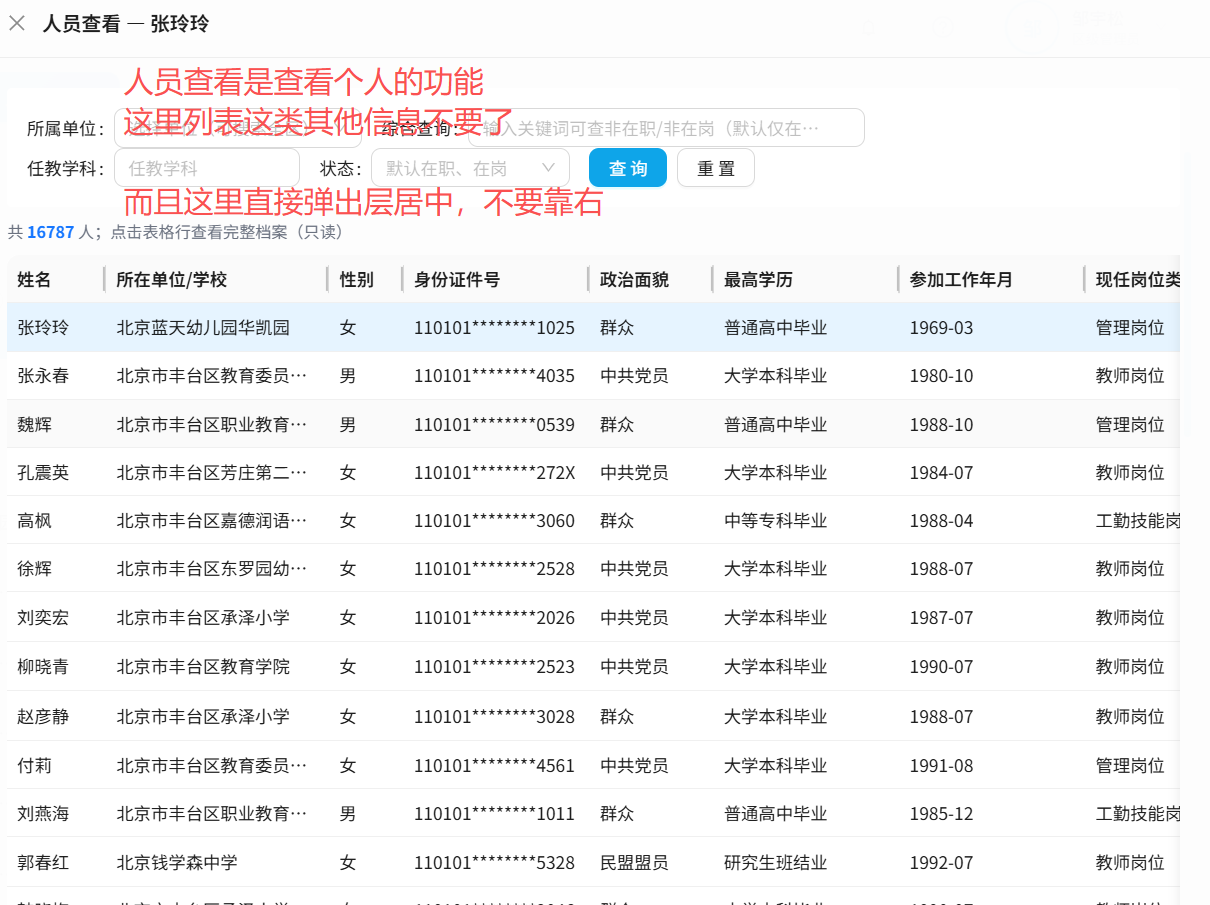Expand the 状态 dropdown chevron
The height and width of the screenshot is (905, 1210).
coord(548,168)
